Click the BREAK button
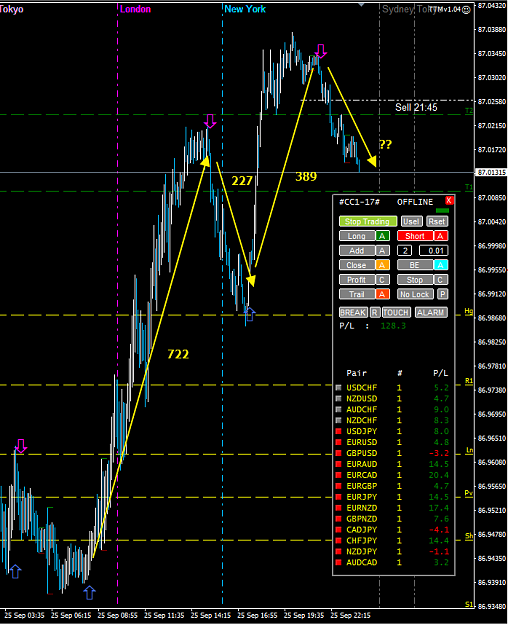The image size is (508, 625). point(353,312)
